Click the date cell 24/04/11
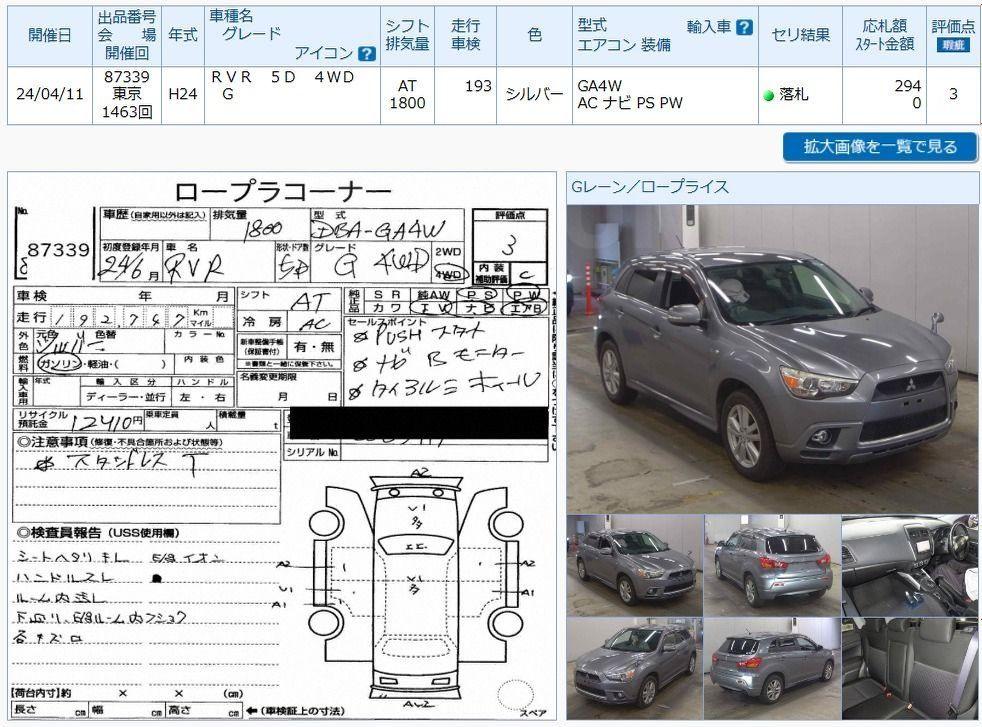982x727 pixels. tap(49, 95)
